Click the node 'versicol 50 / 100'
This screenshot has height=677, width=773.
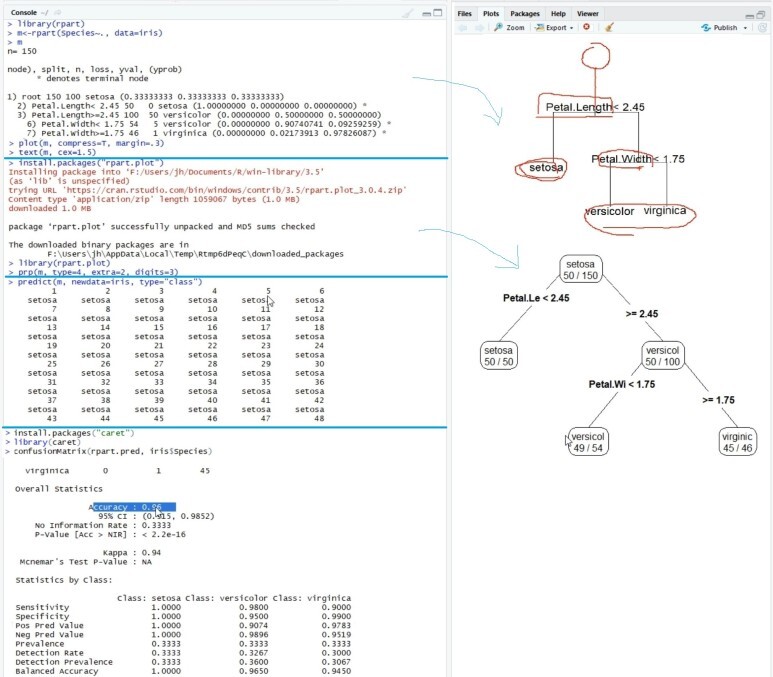[663, 356]
